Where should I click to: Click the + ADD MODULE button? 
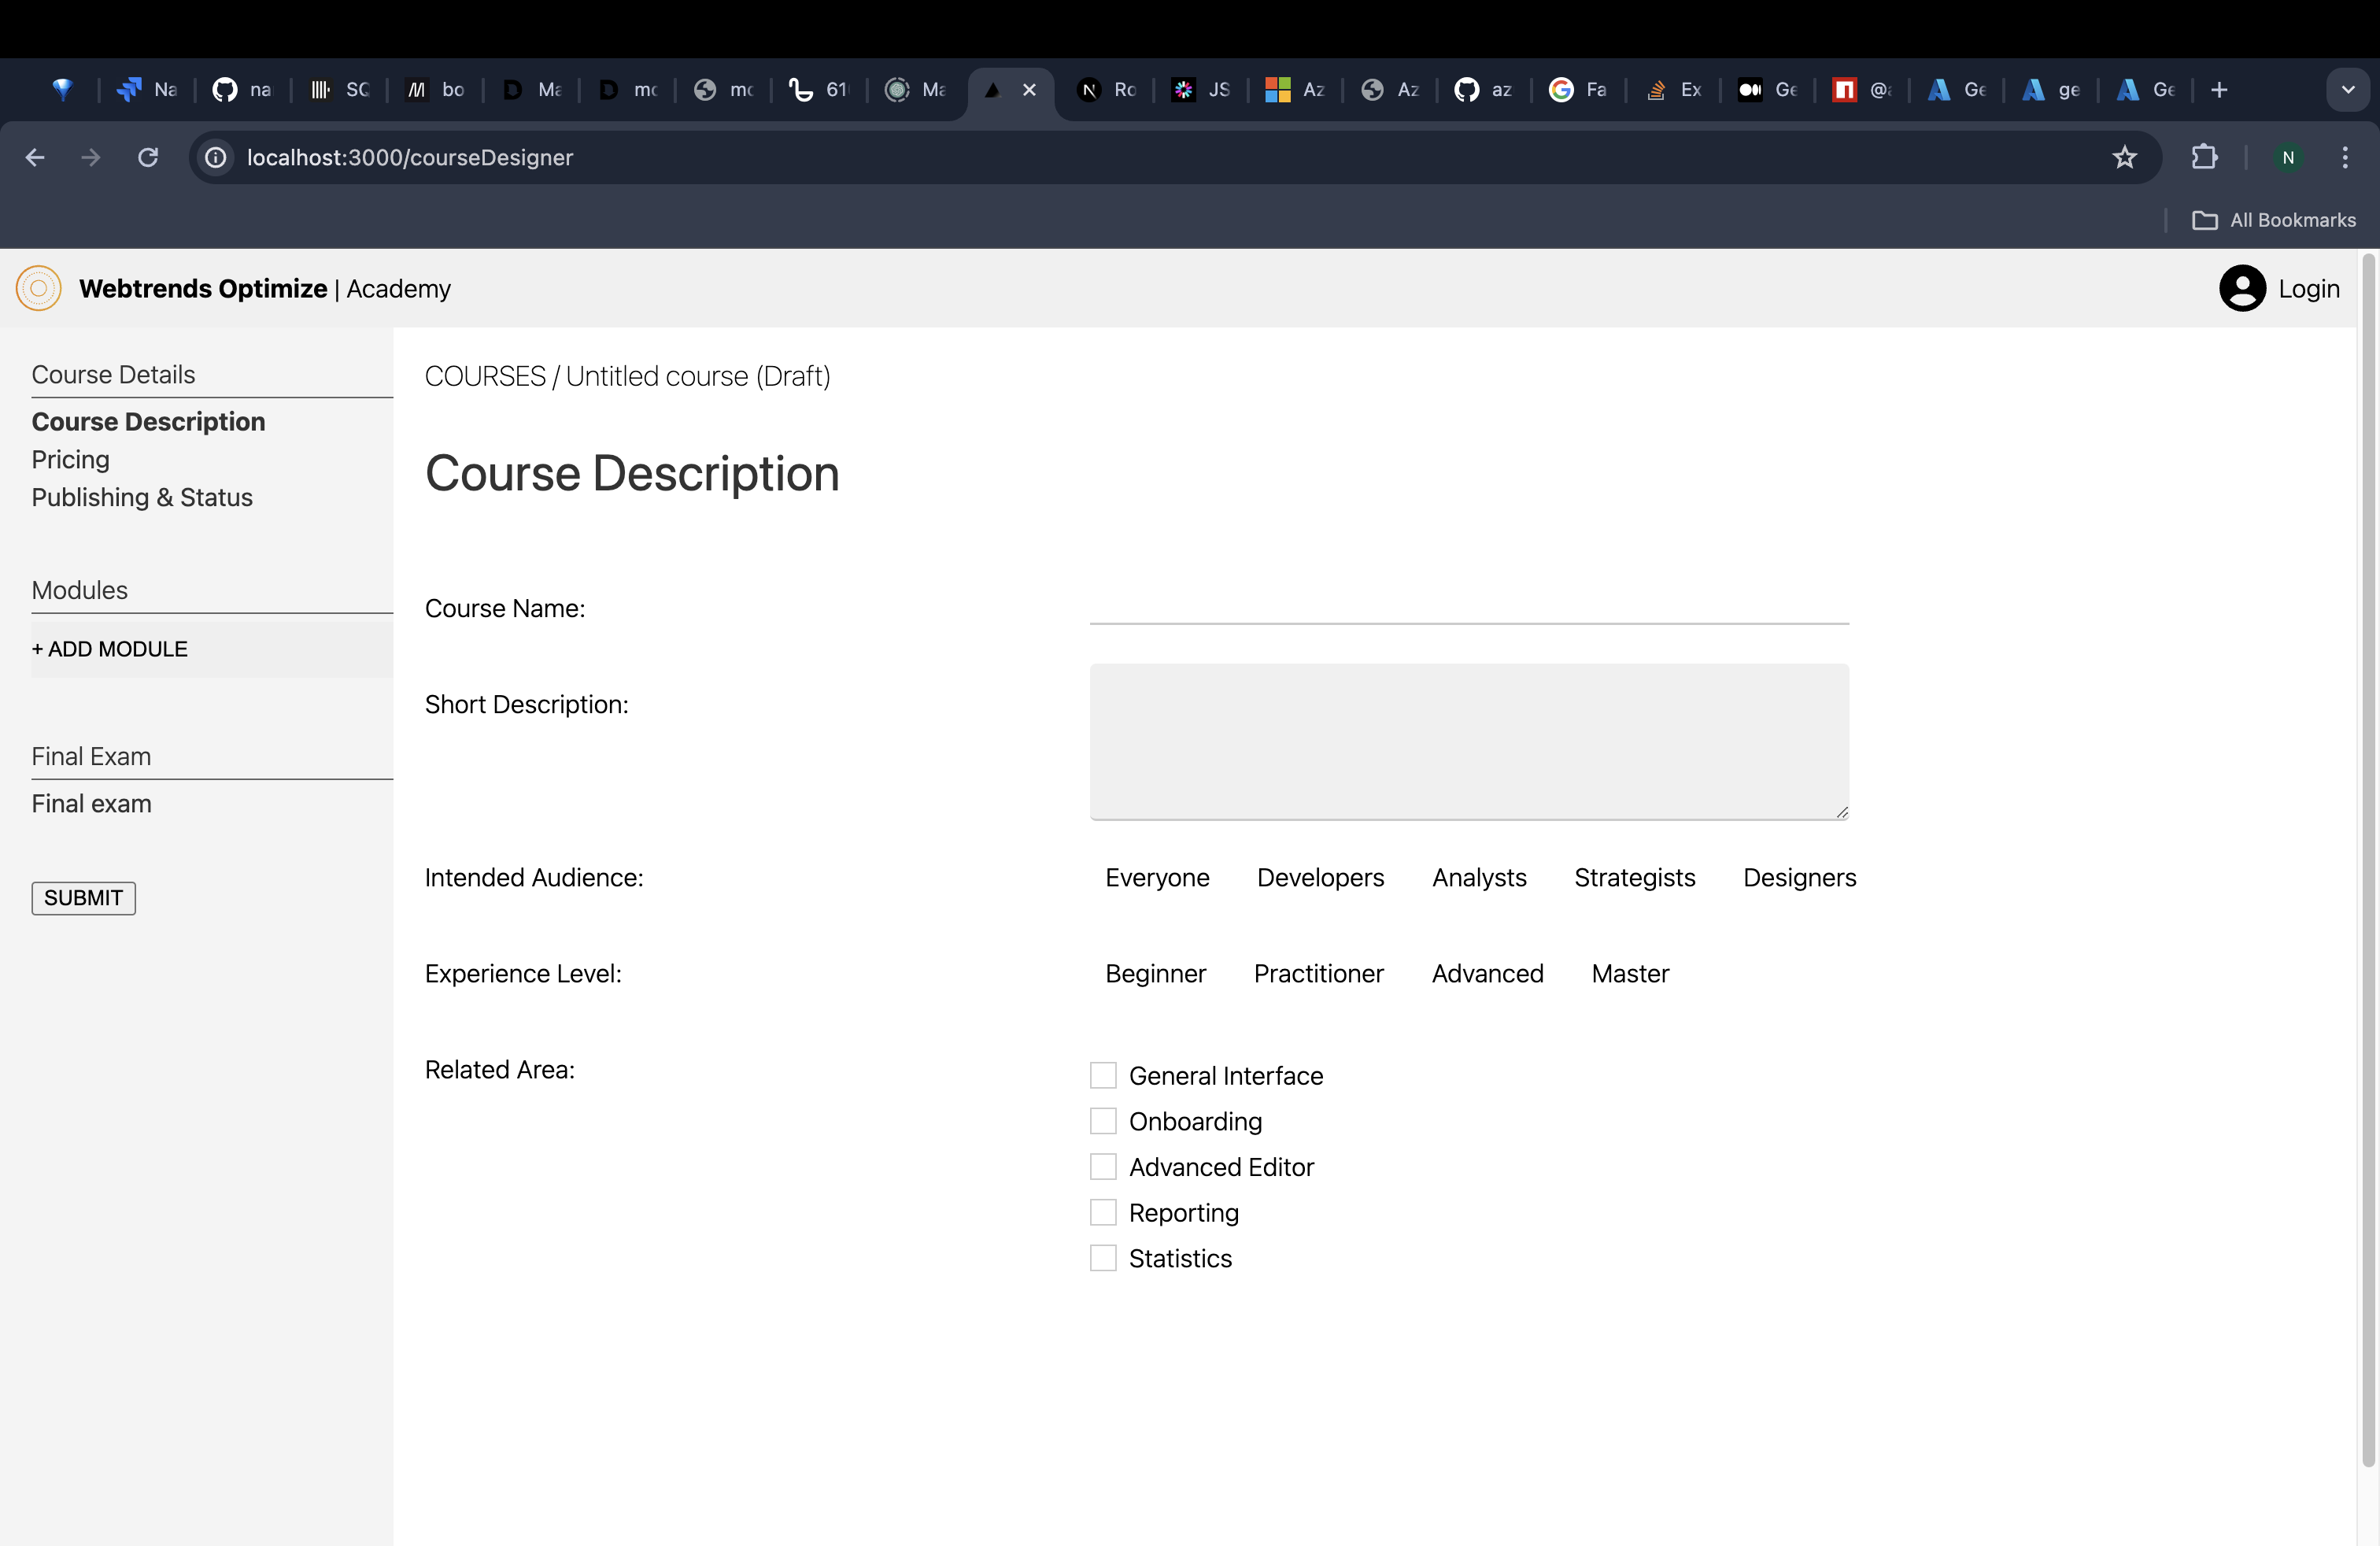212,650
